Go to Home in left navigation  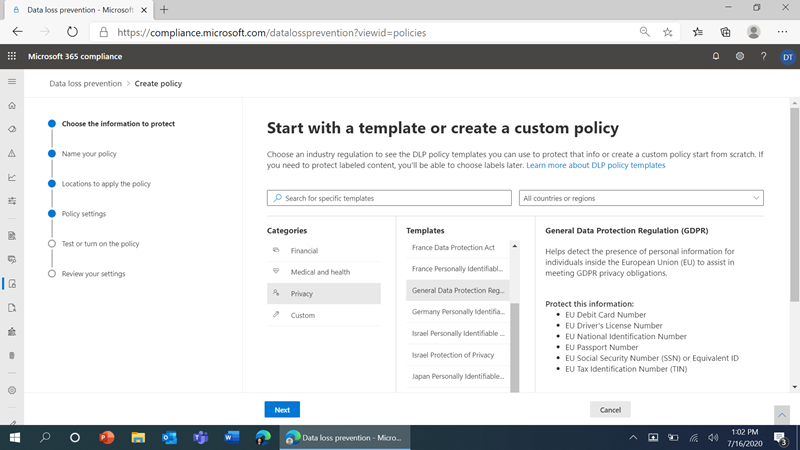pyautogui.click(x=12, y=106)
